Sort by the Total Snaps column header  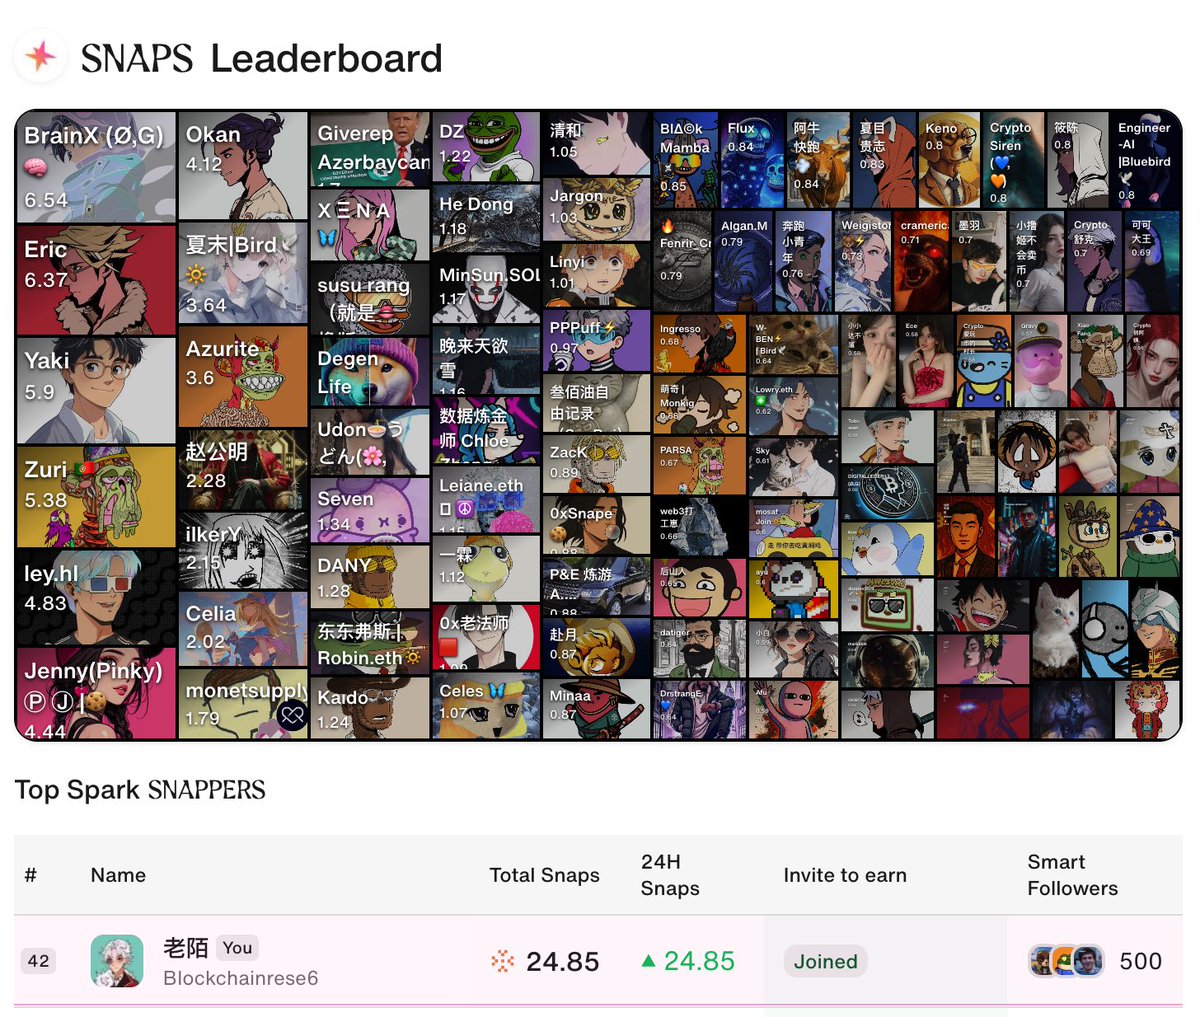(x=544, y=875)
